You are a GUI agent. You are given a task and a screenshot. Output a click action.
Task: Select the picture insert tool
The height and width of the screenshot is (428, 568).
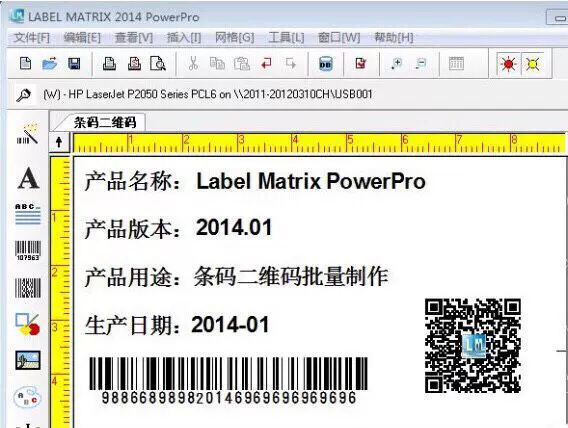click(28, 360)
